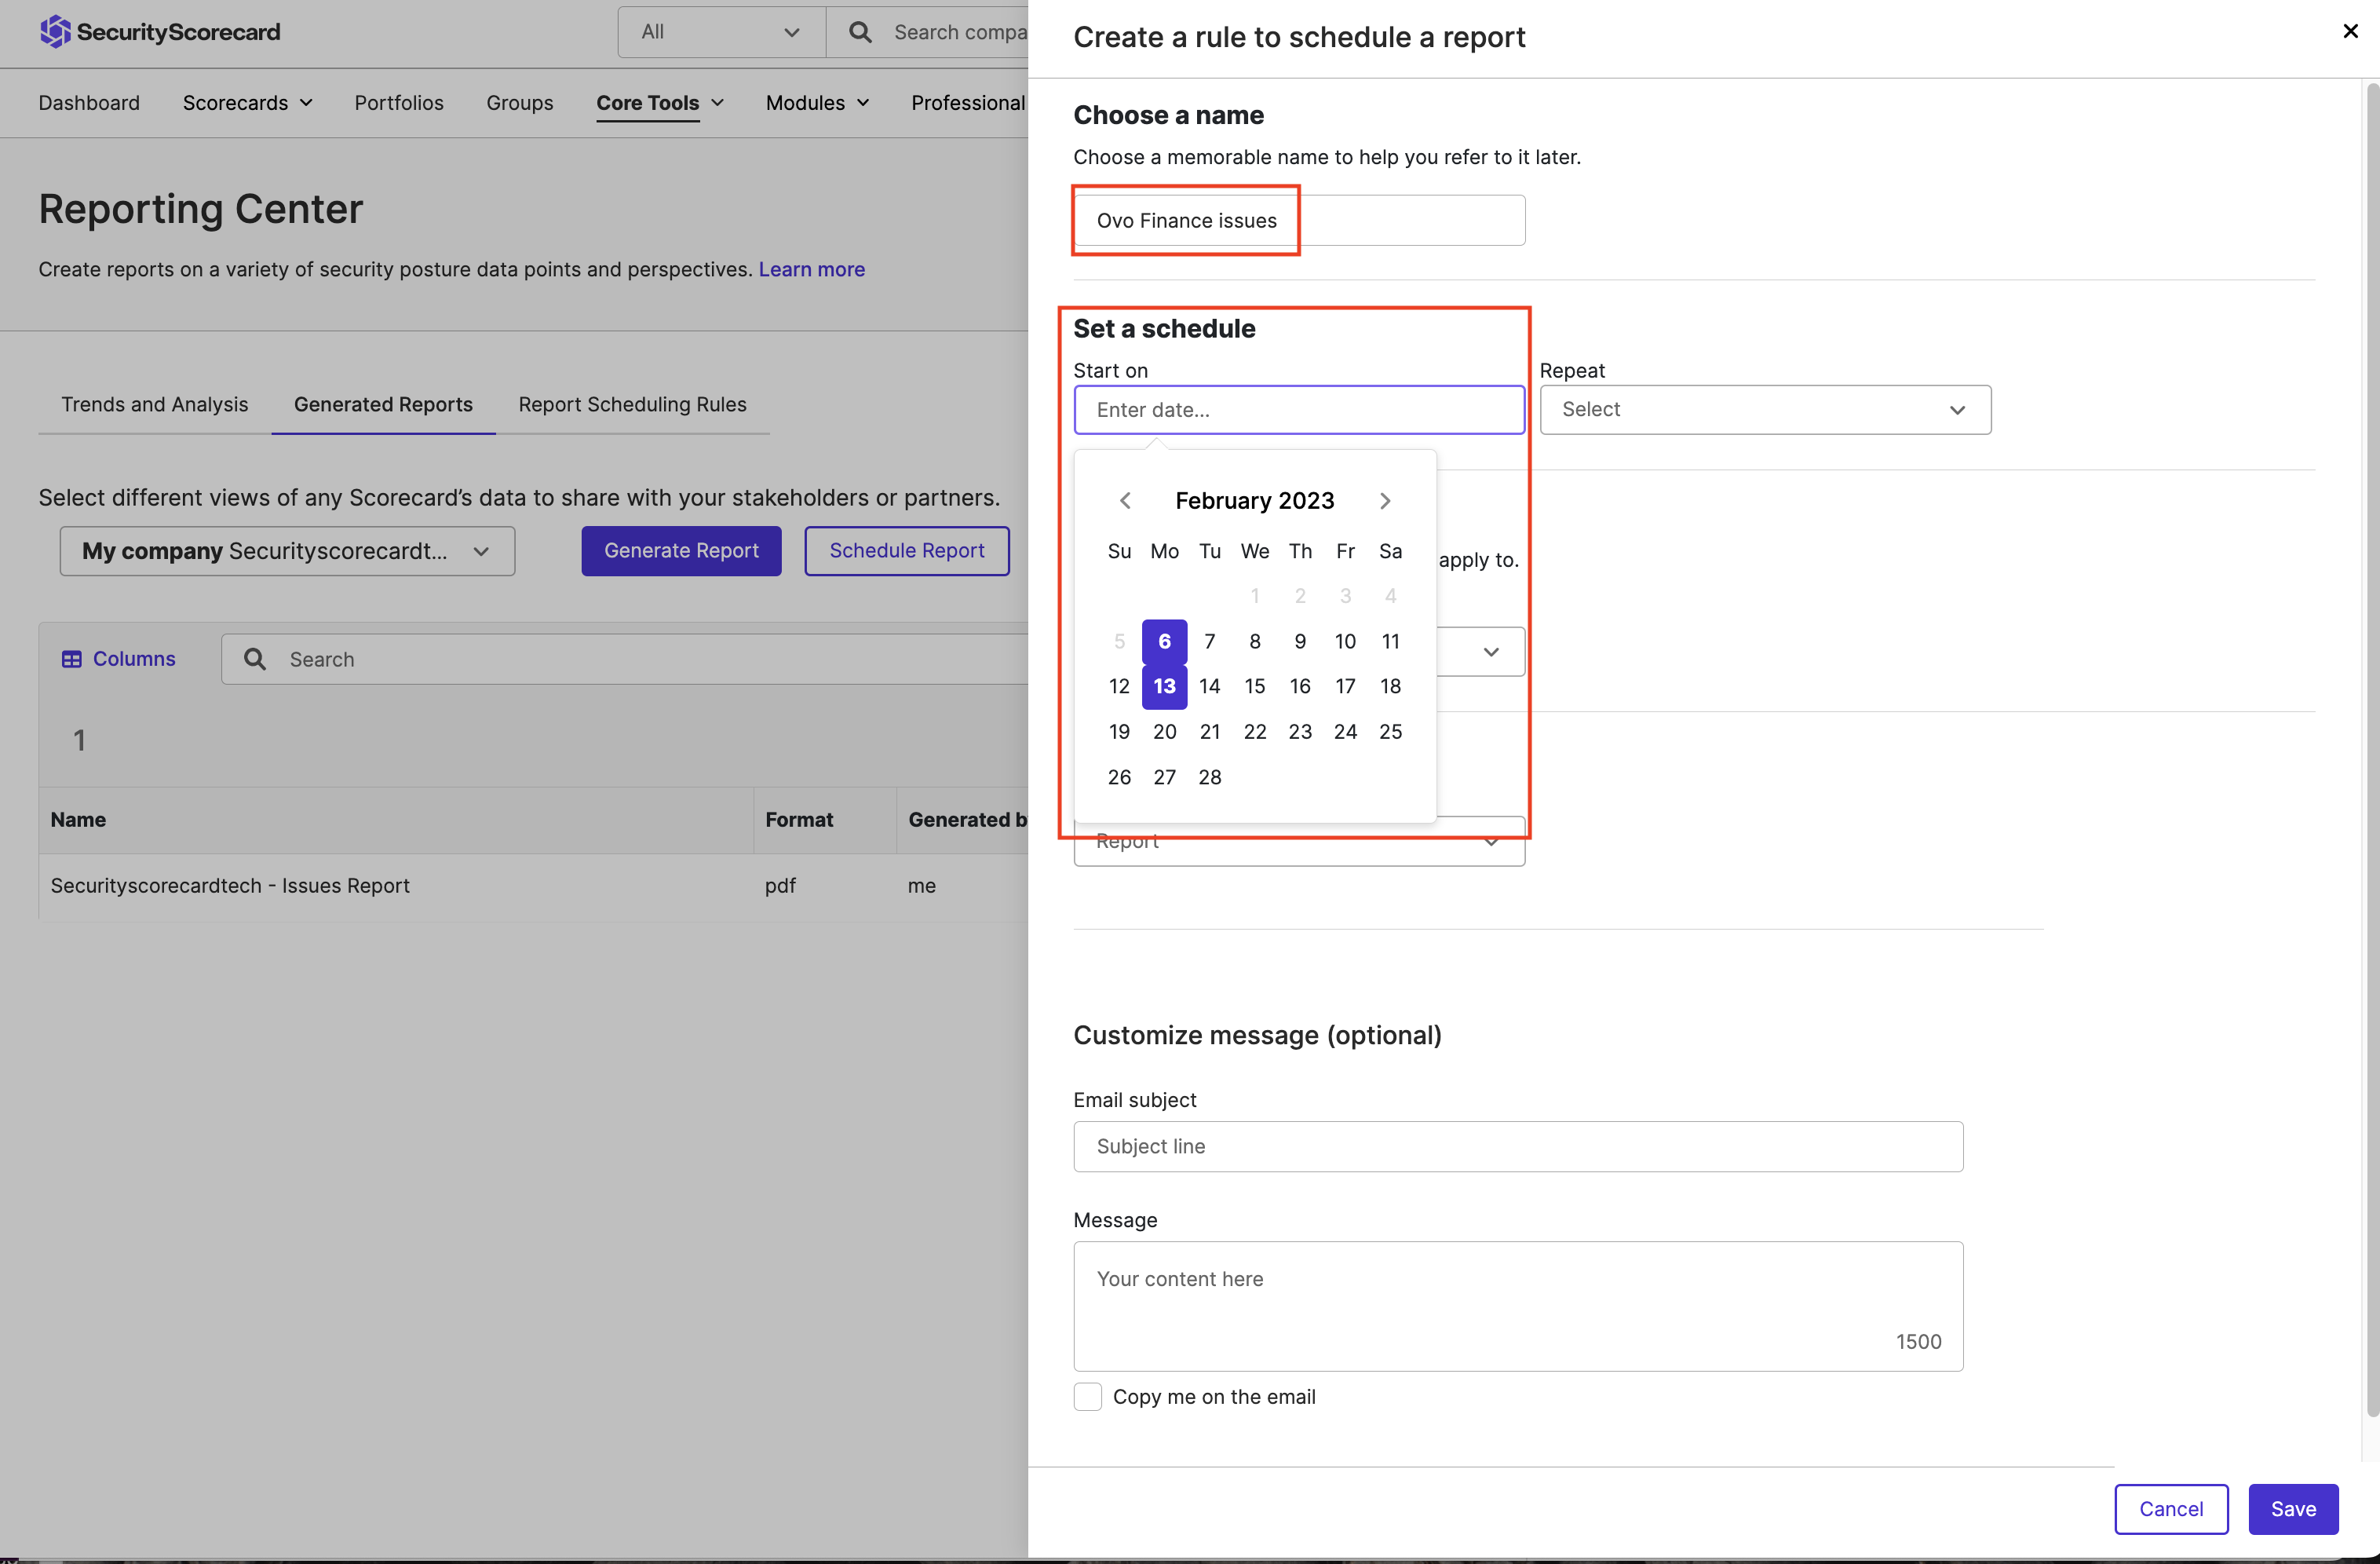Tick Copy me on the email checkbox
2380x1564 pixels.
(1087, 1396)
